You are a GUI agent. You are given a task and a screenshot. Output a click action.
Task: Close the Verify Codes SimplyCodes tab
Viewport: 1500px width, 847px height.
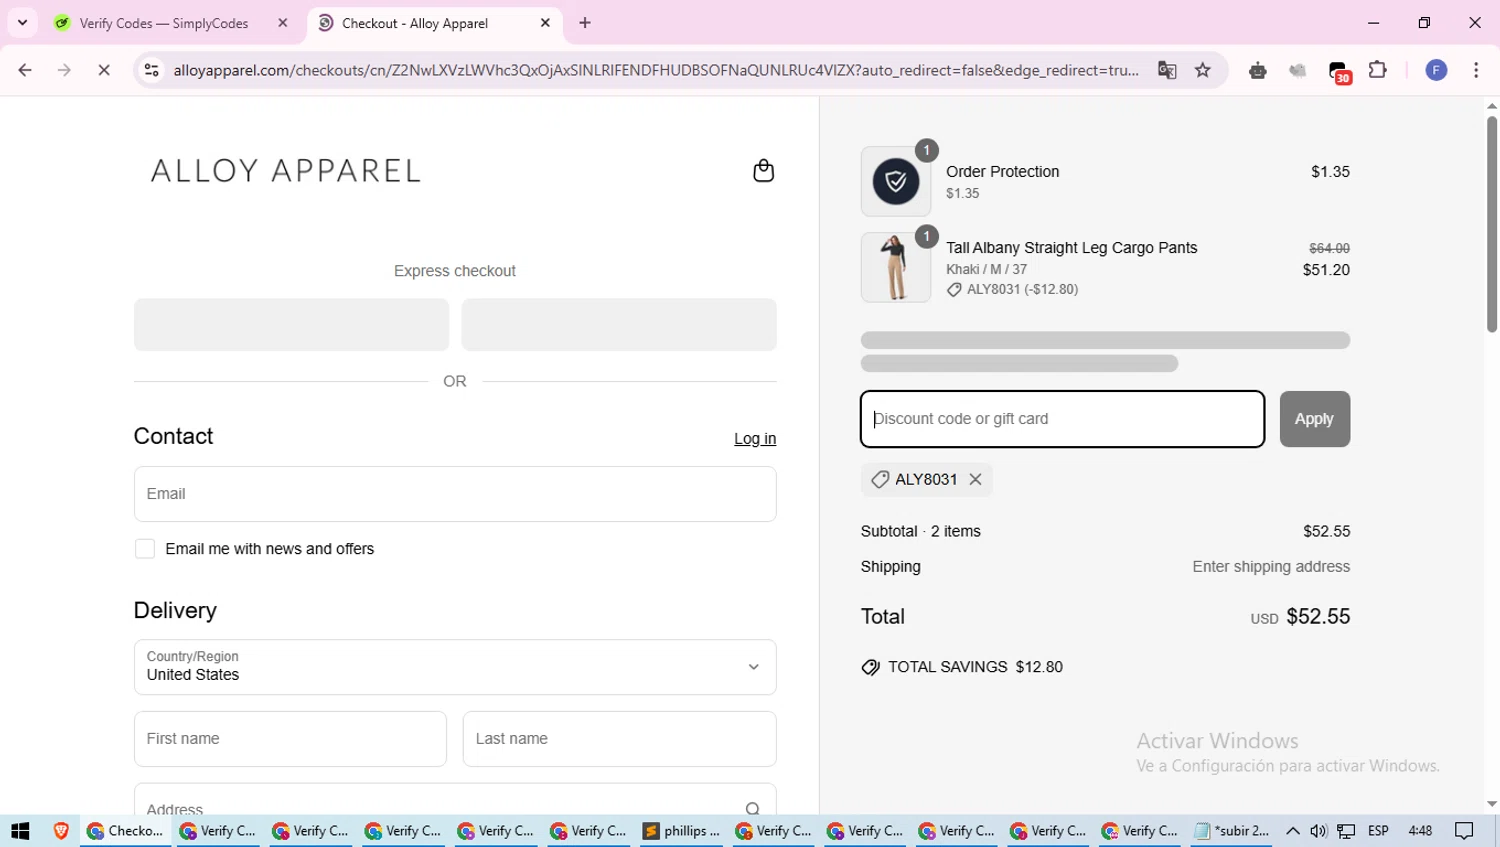tap(283, 23)
